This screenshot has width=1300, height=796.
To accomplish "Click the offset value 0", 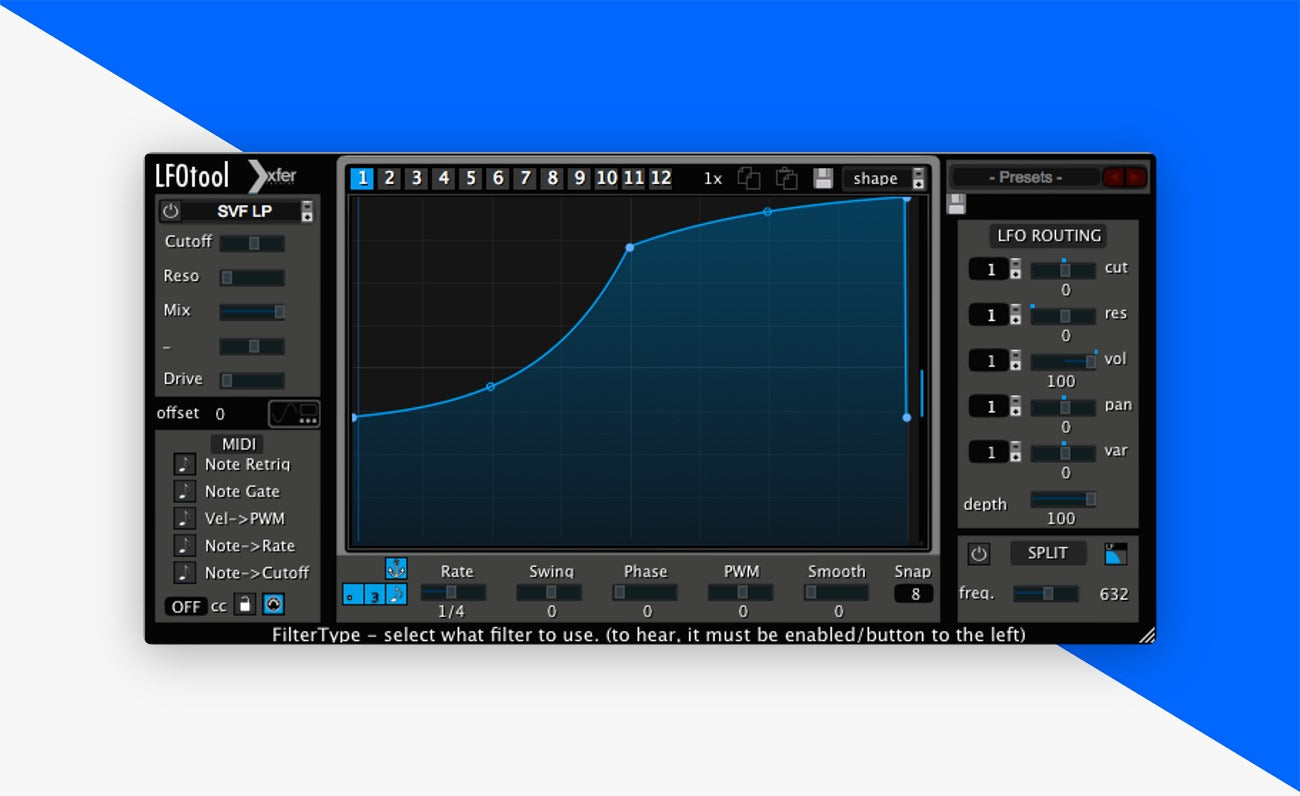I will (x=220, y=414).
